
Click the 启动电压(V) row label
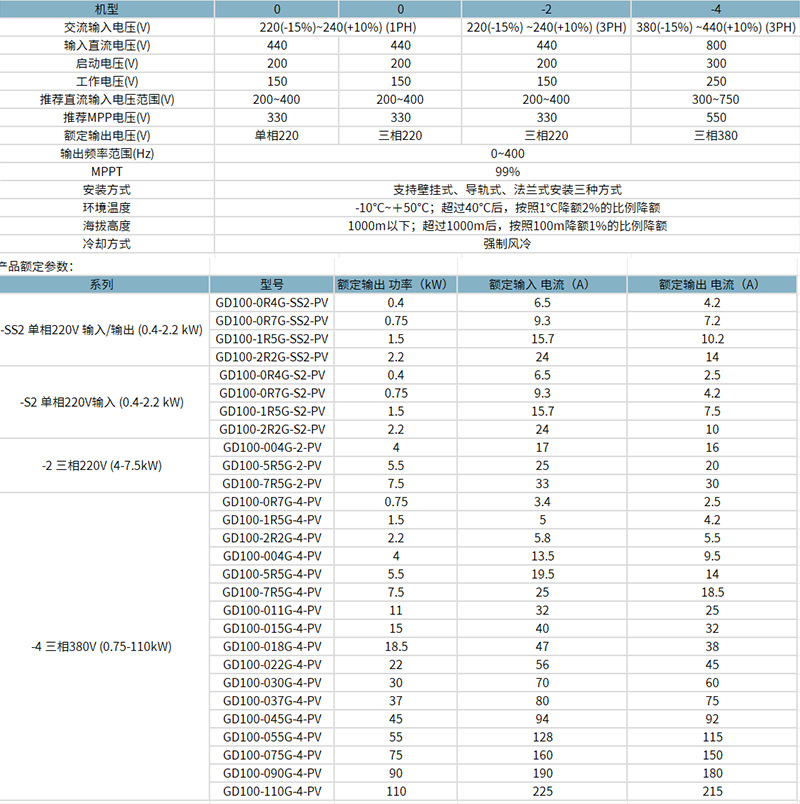(x=107, y=64)
